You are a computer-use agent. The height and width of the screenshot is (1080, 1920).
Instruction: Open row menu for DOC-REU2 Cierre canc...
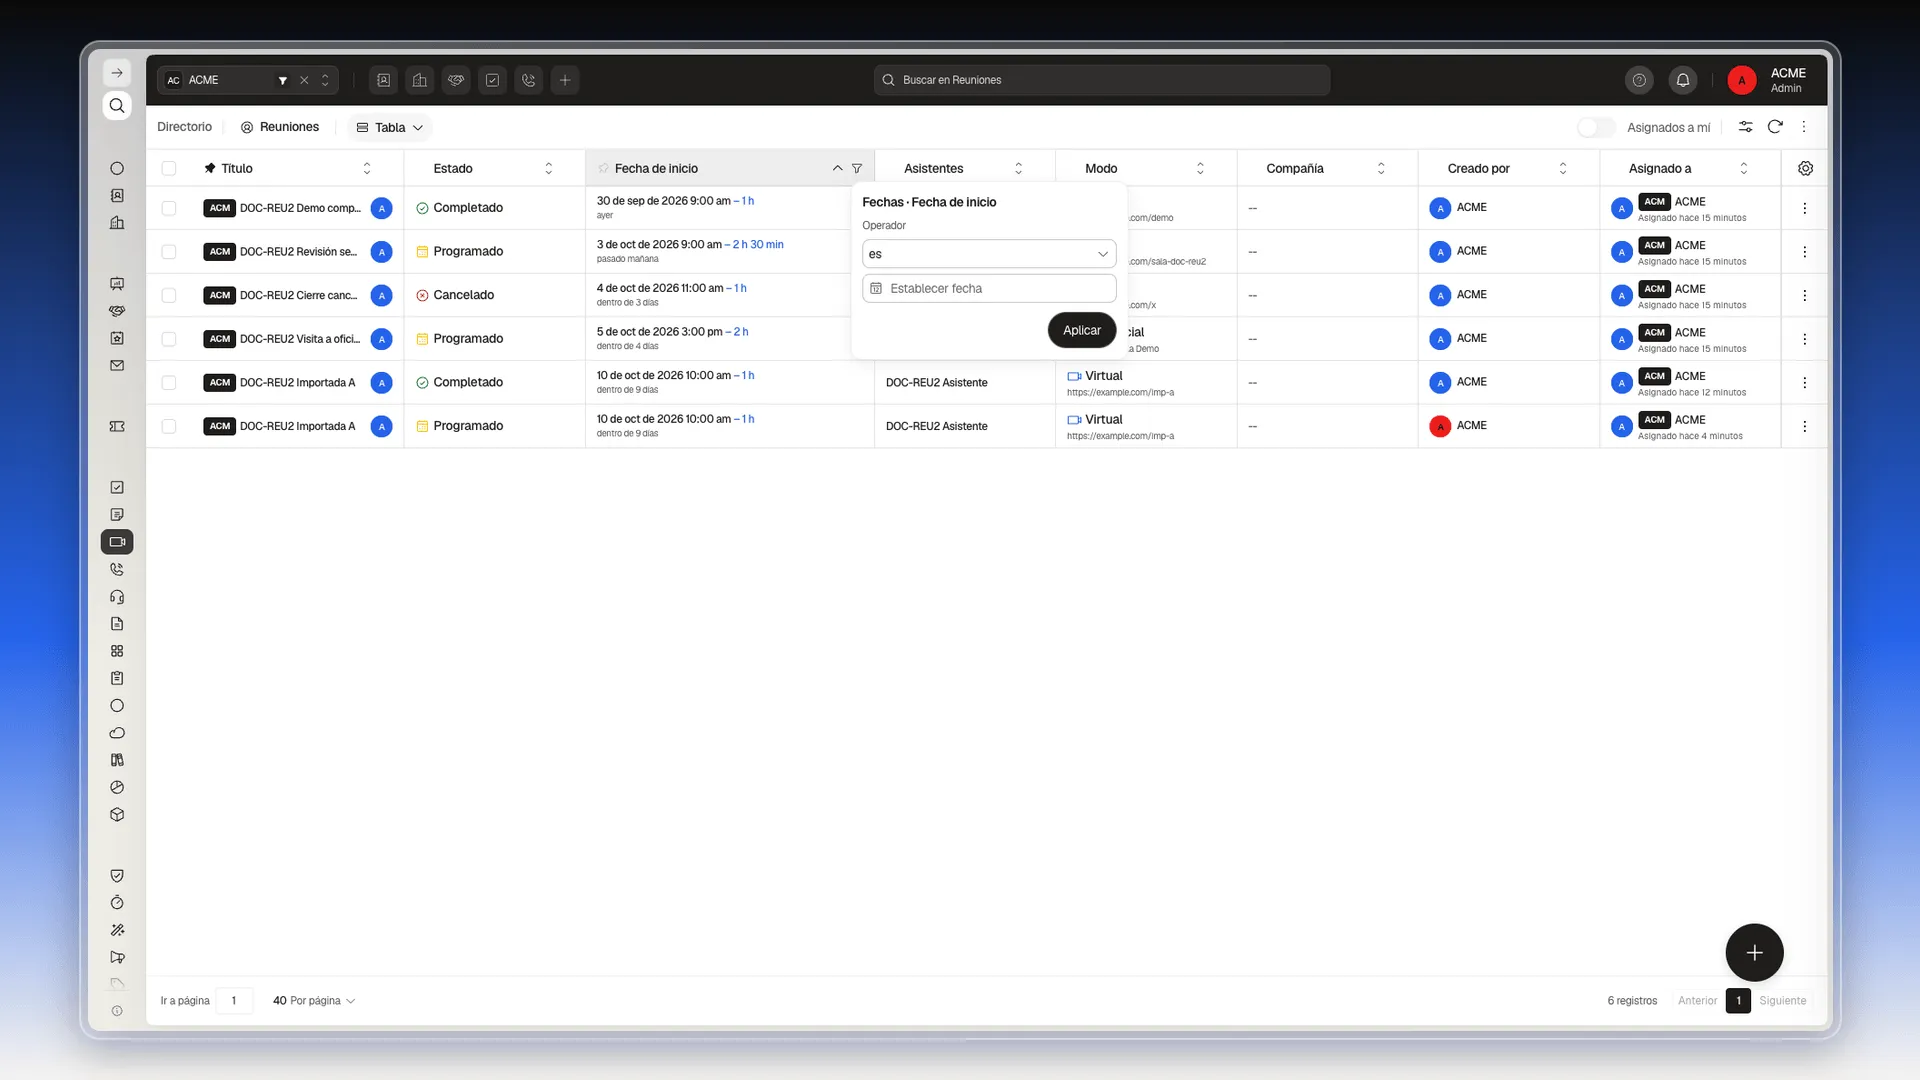(x=1804, y=295)
